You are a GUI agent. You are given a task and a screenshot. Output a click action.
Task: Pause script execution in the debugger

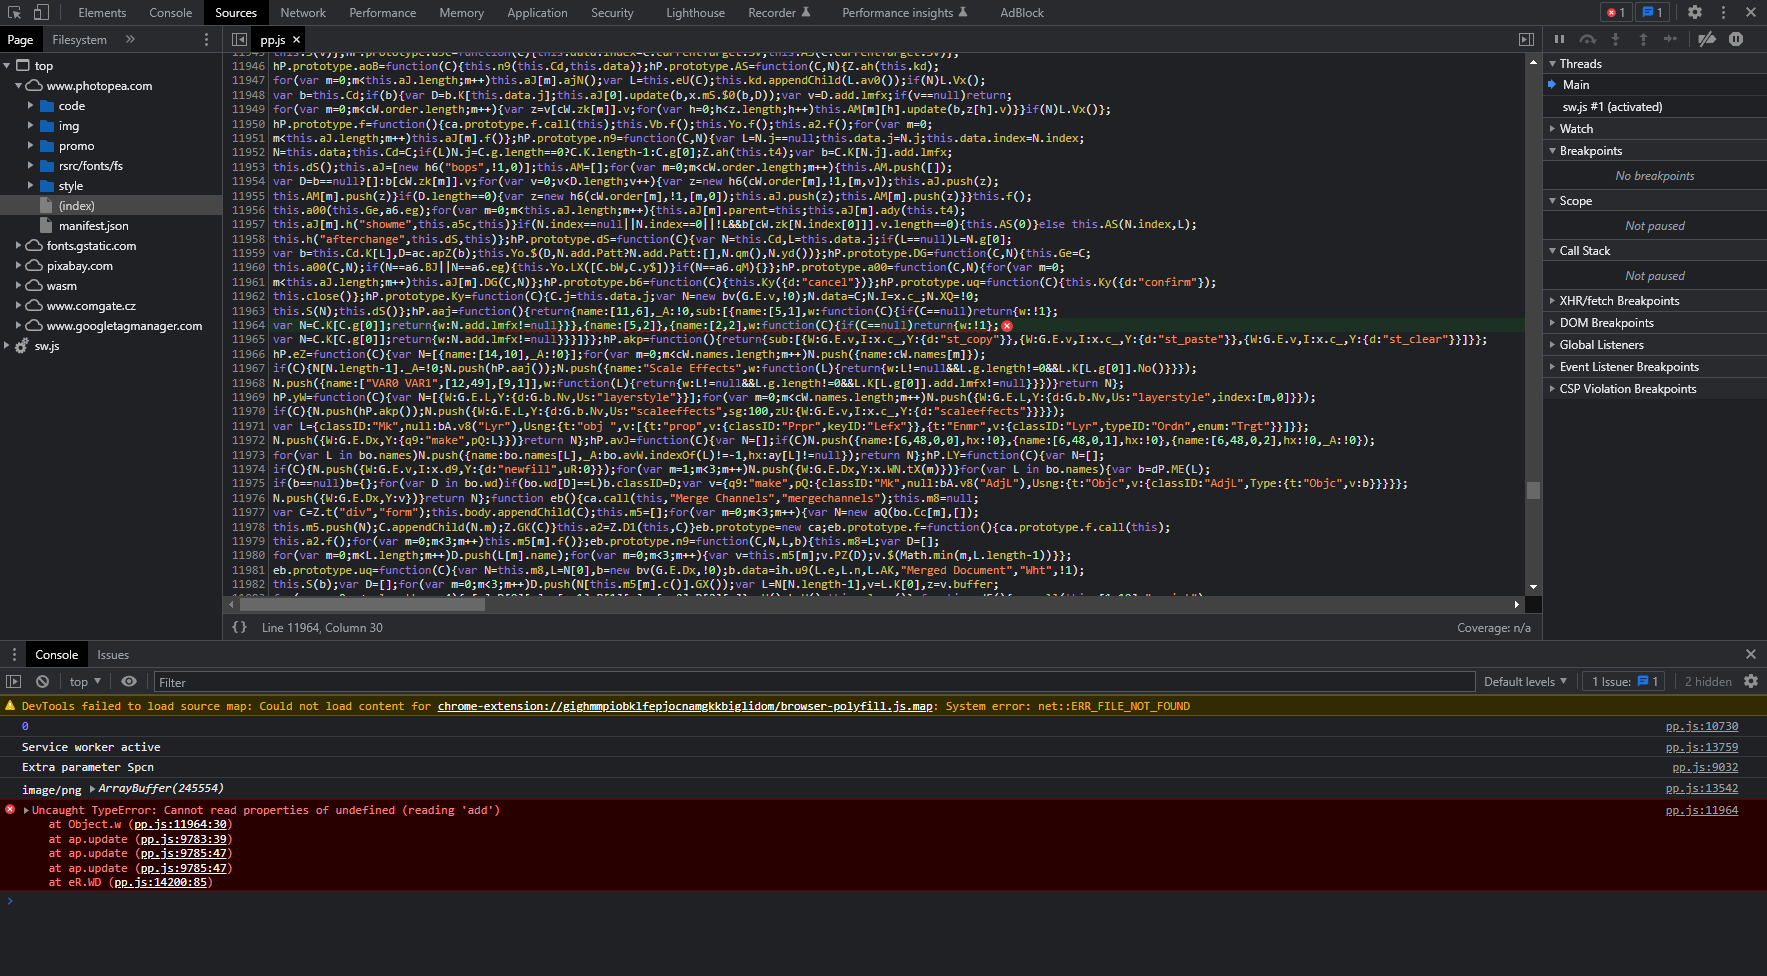(x=1560, y=39)
